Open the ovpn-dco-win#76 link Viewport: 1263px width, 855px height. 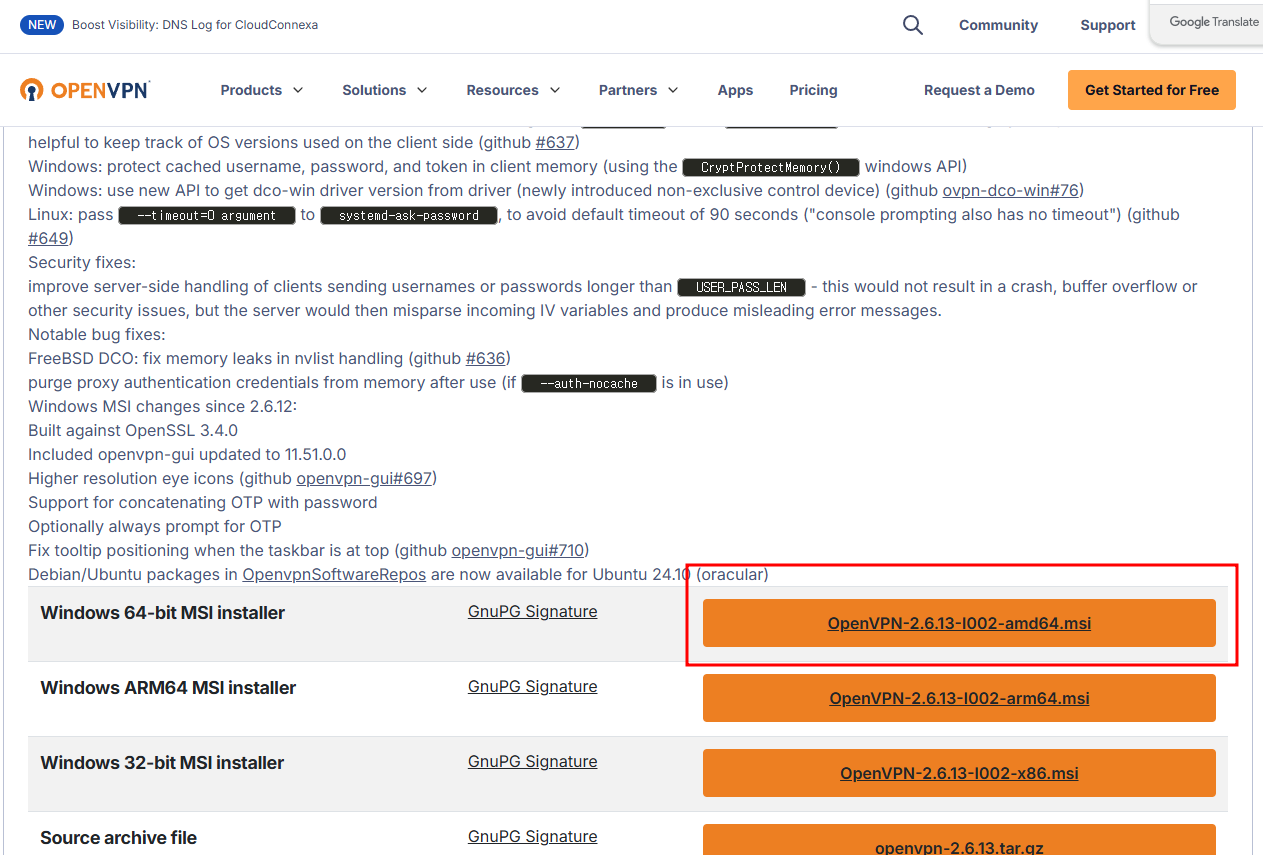[x=1010, y=190]
